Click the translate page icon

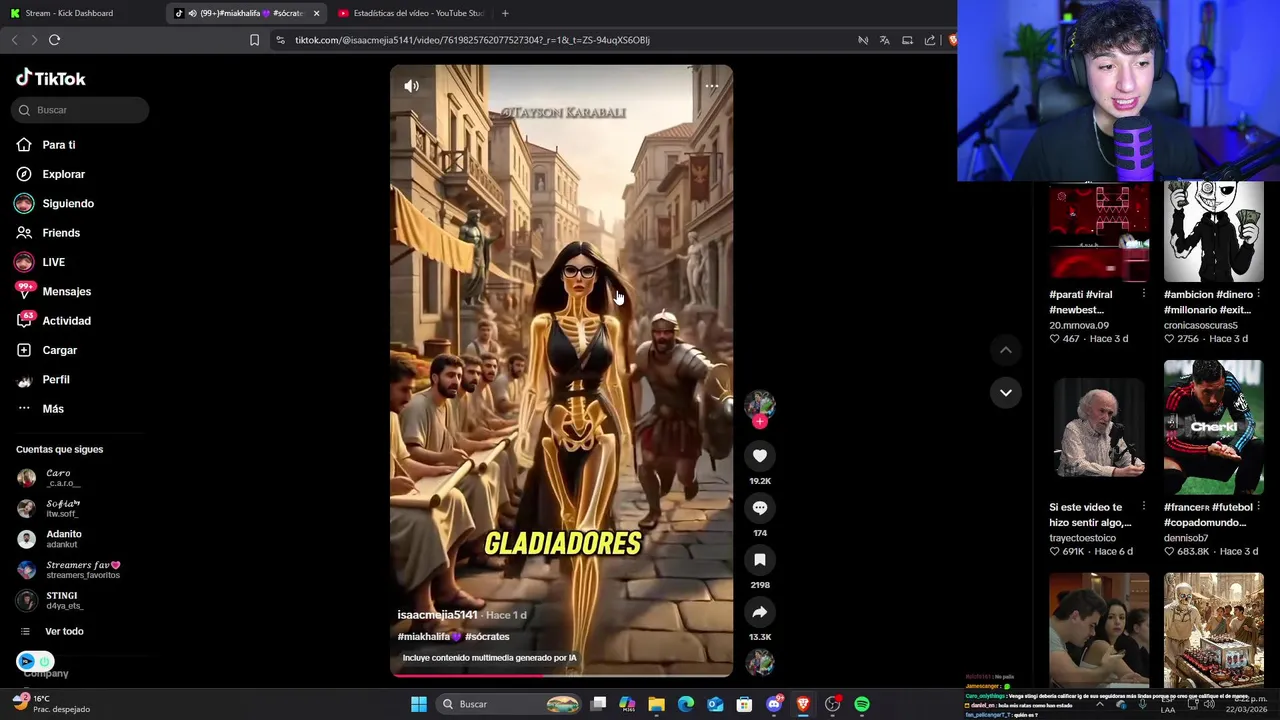884,40
